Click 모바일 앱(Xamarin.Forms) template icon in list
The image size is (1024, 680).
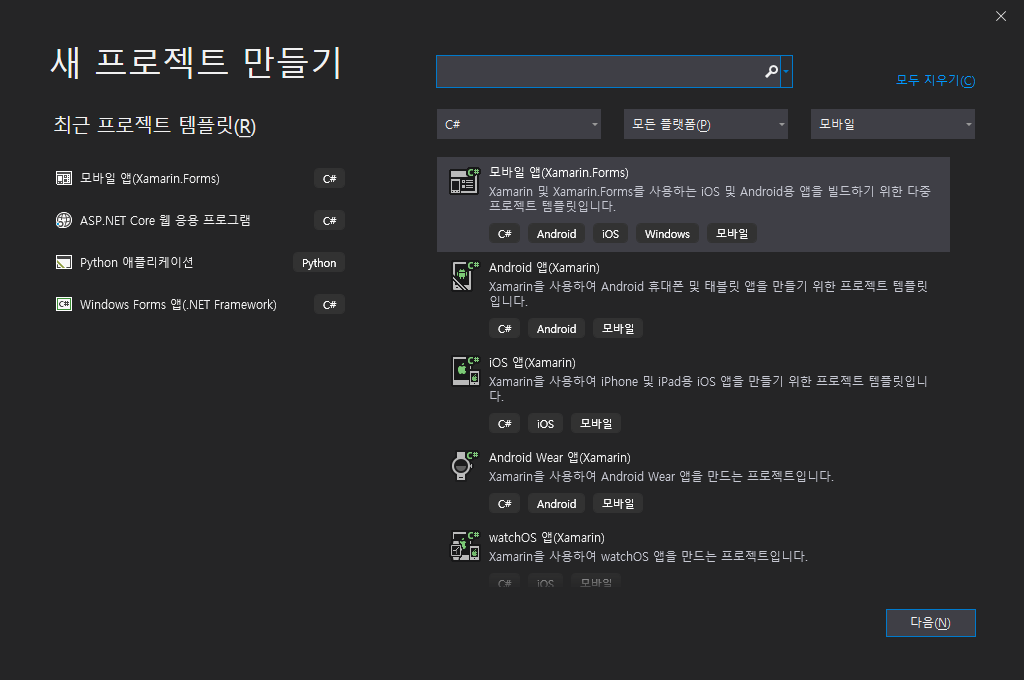click(x=464, y=181)
